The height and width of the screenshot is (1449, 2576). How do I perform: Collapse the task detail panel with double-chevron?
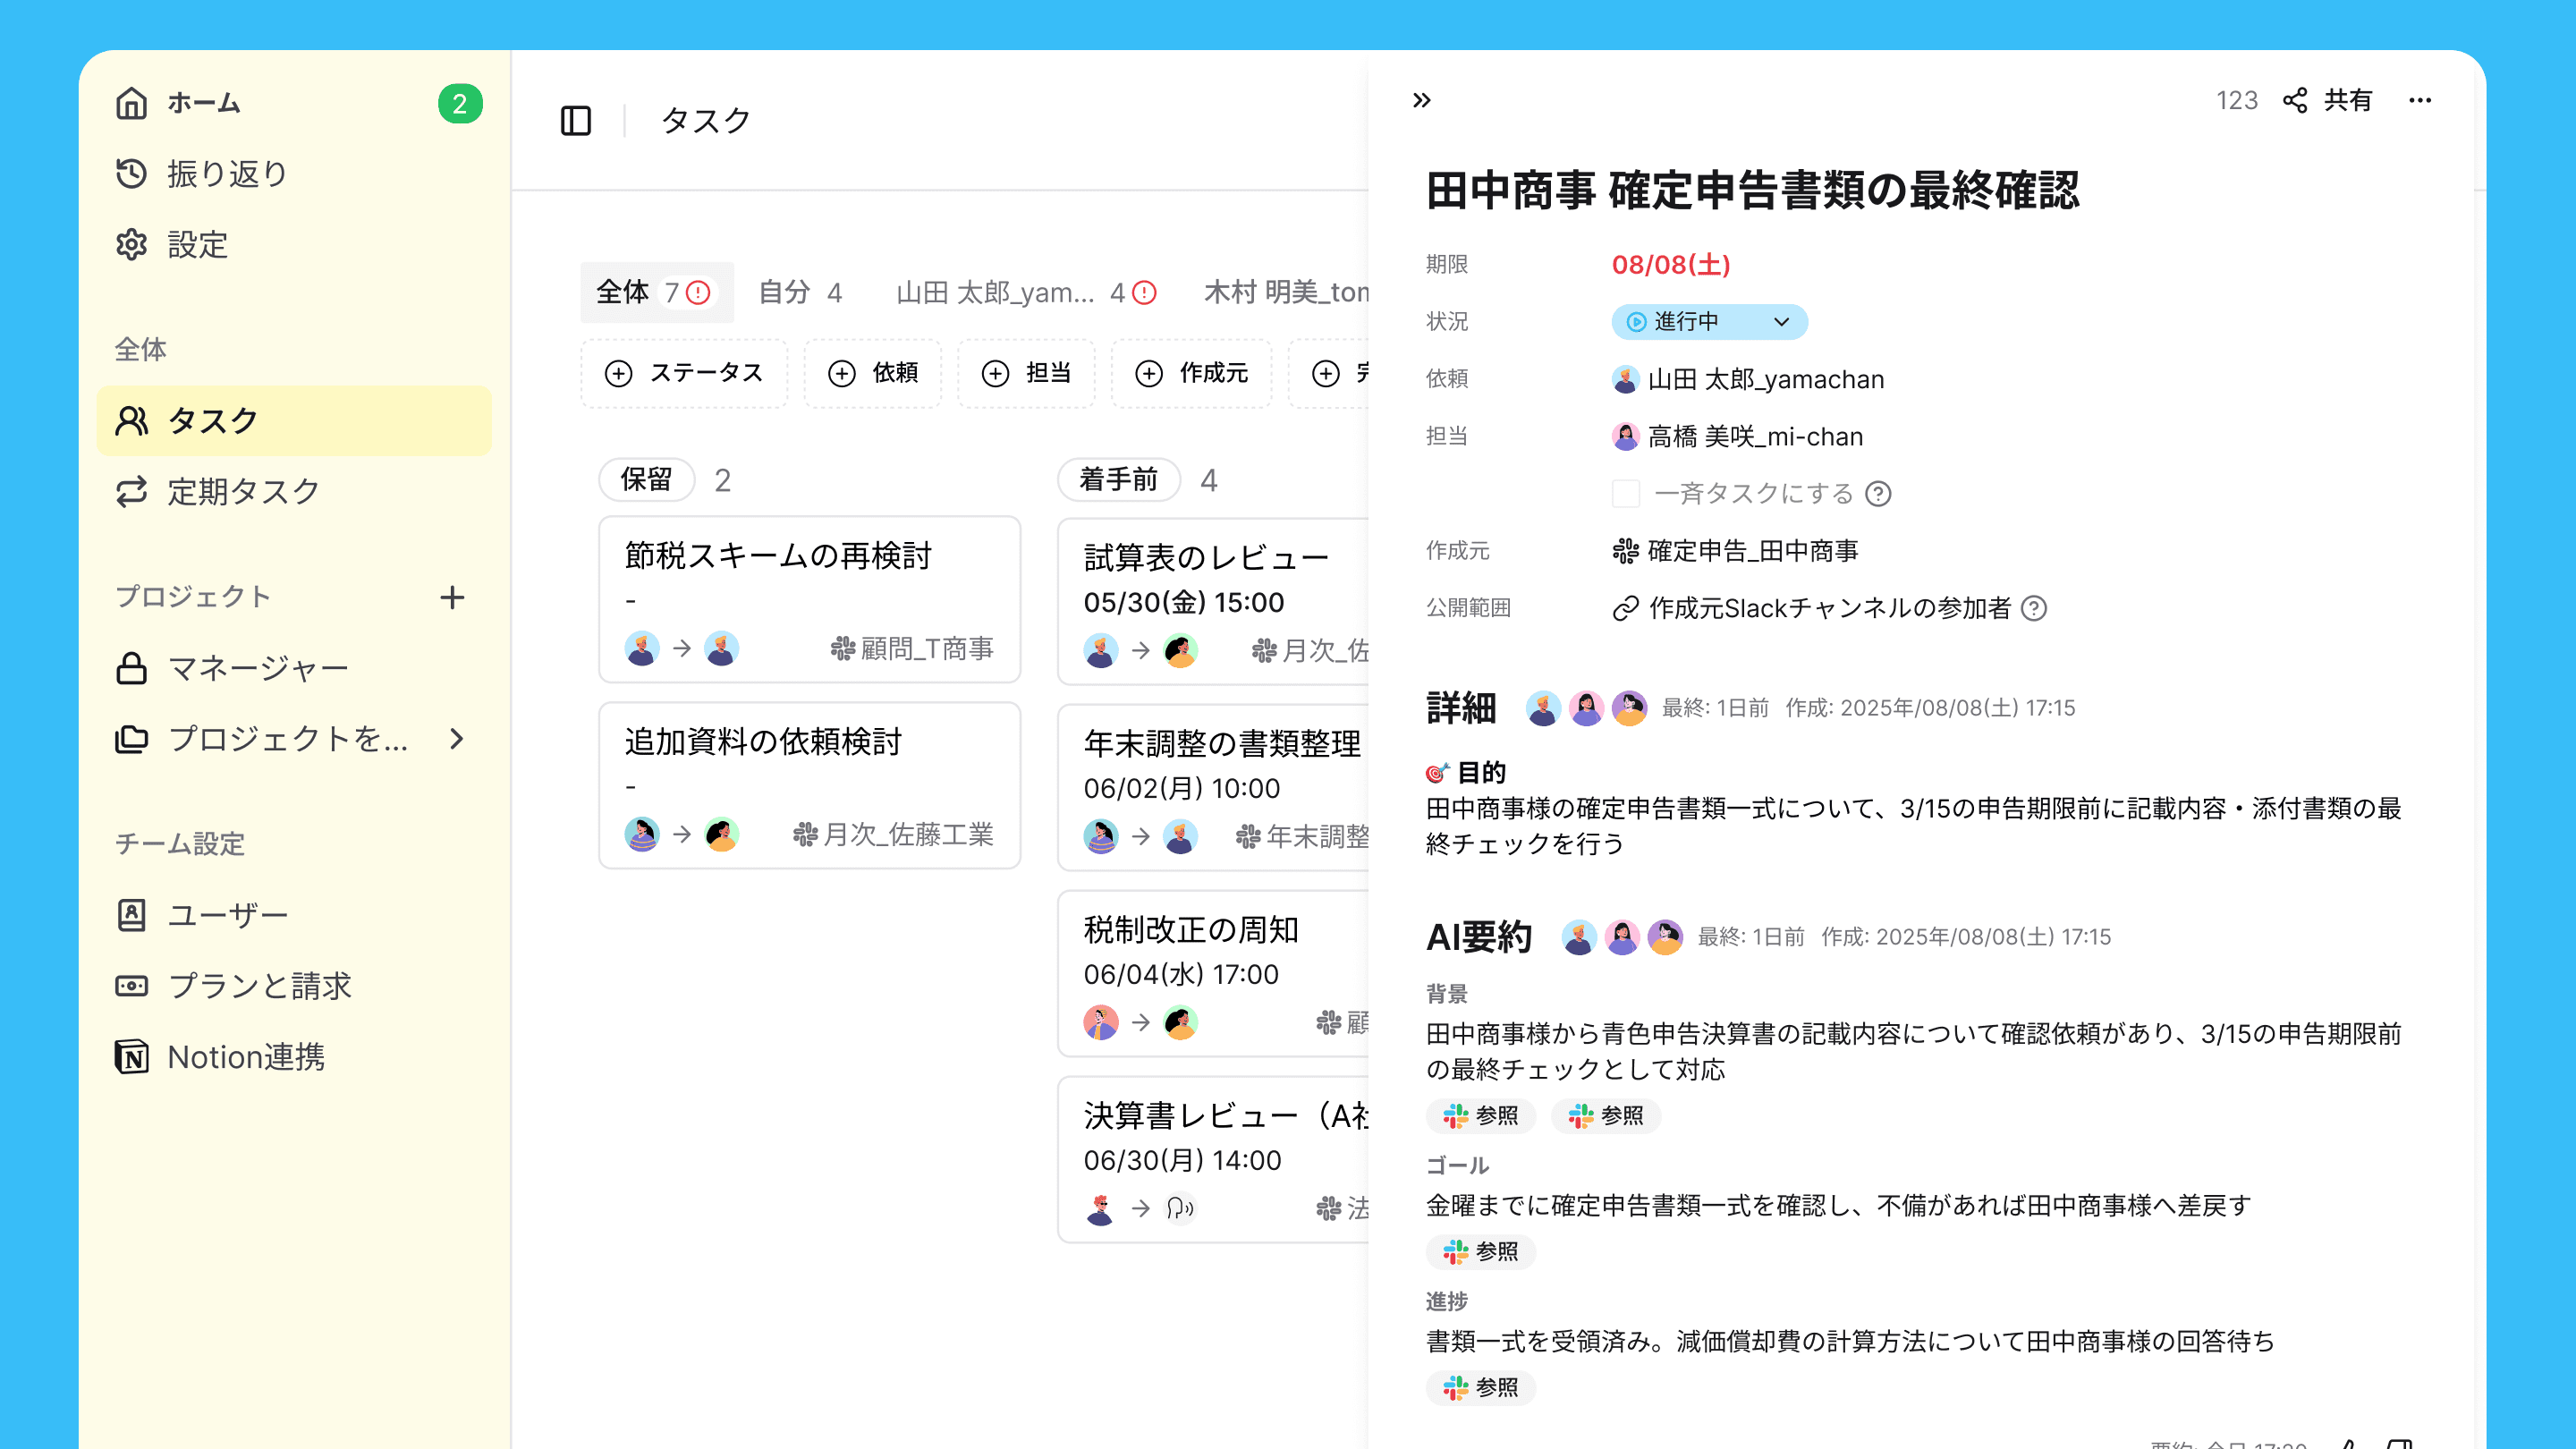pyautogui.click(x=1421, y=100)
